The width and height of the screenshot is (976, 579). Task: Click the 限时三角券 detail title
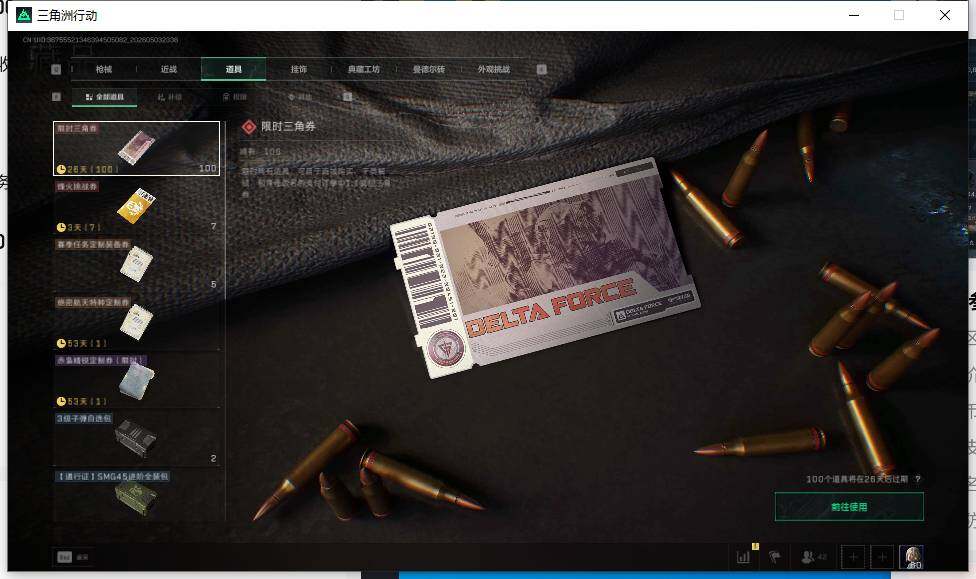(x=288, y=126)
